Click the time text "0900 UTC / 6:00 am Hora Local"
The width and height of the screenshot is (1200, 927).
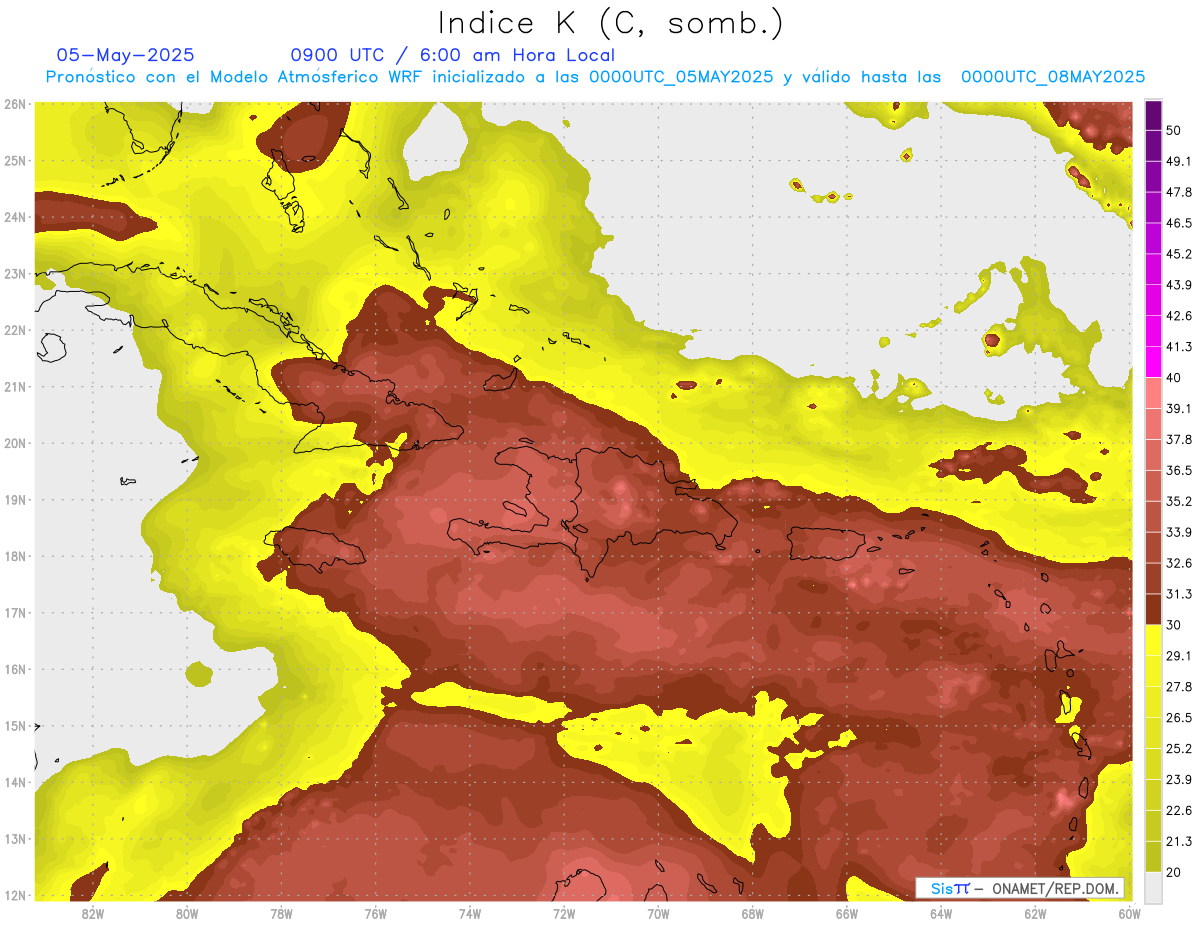pos(453,55)
